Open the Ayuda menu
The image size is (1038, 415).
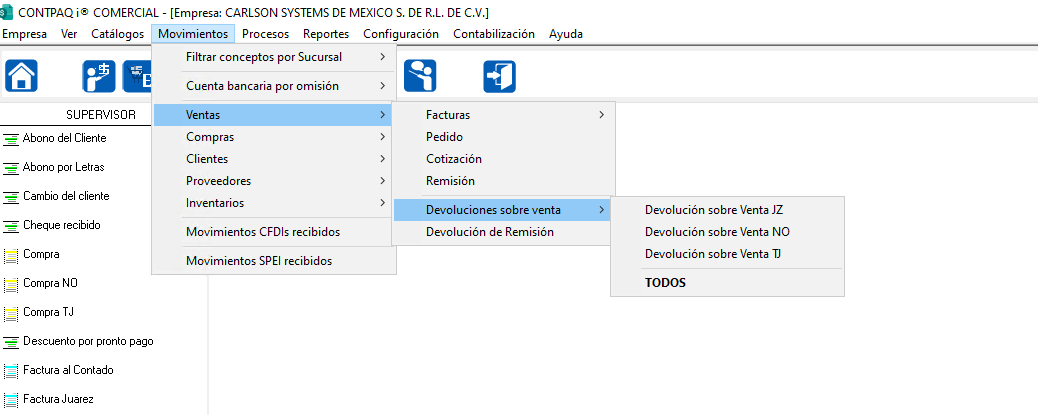pyautogui.click(x=566, y=34)
